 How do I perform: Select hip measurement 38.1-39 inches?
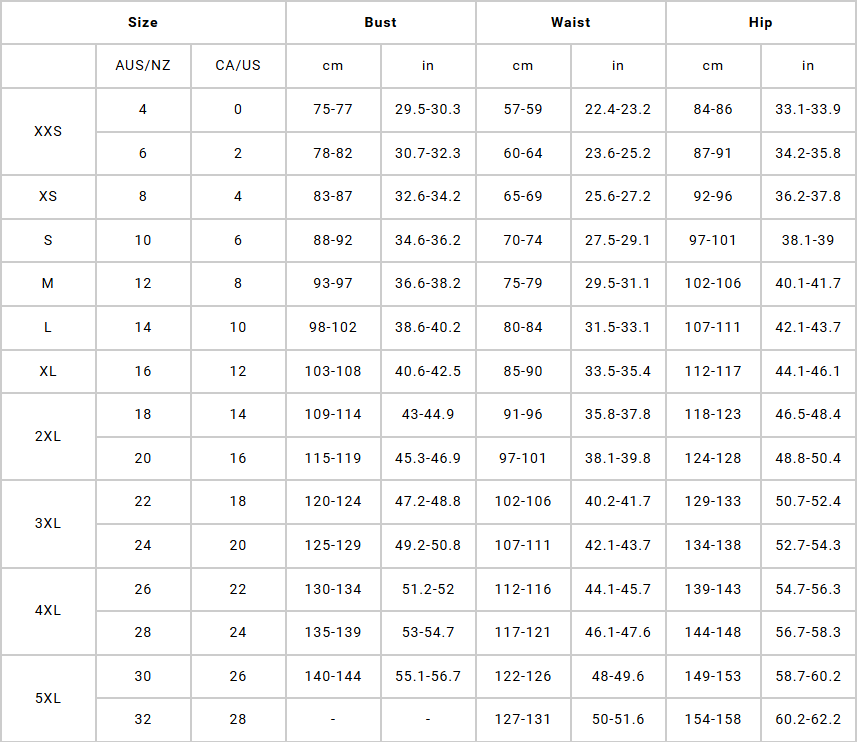point(808,241)
